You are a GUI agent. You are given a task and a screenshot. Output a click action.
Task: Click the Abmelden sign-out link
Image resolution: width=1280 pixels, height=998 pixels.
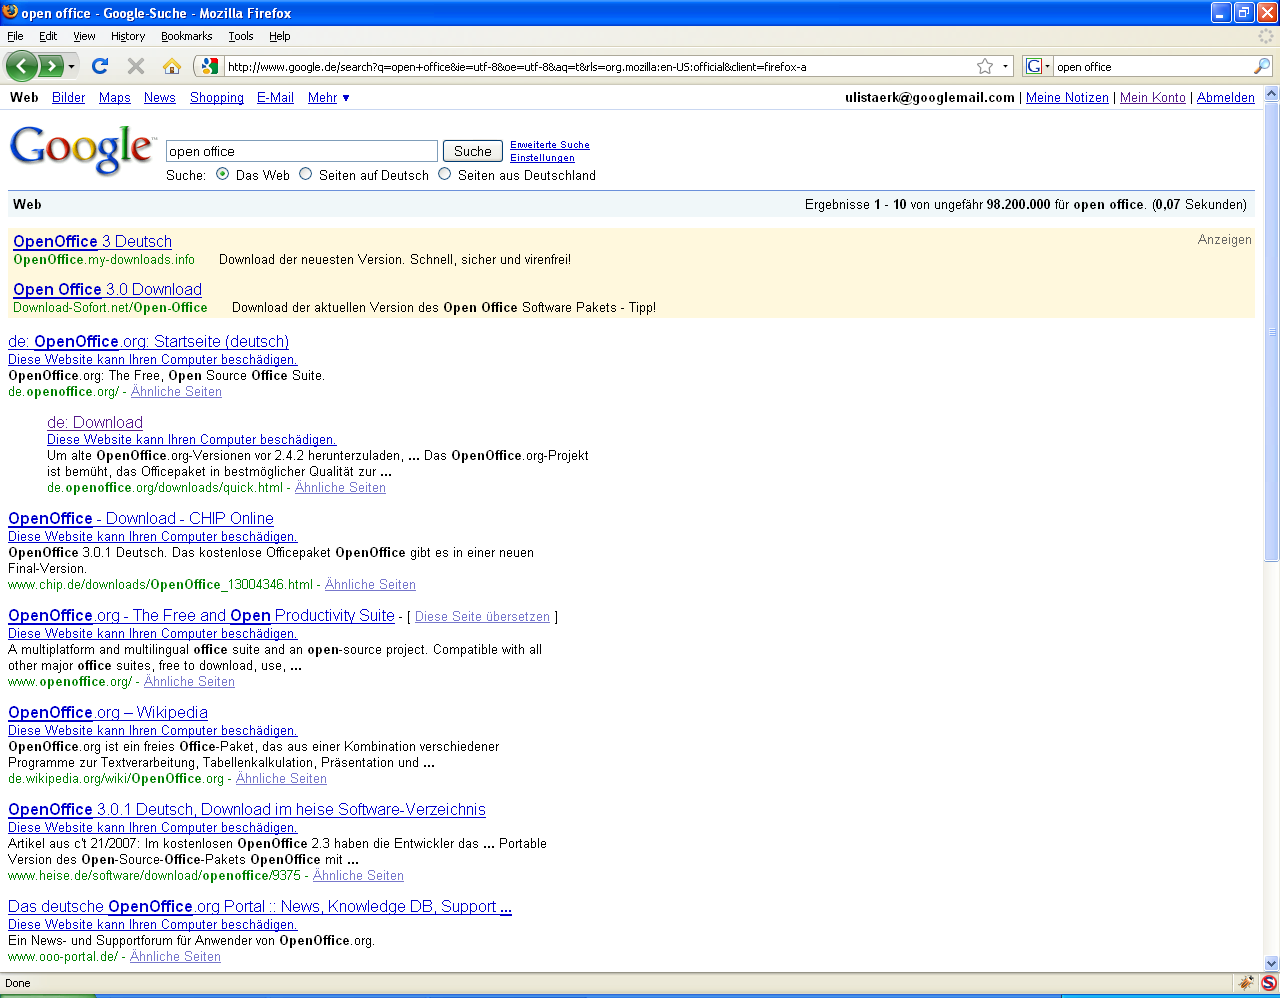tap(1226, 97)
